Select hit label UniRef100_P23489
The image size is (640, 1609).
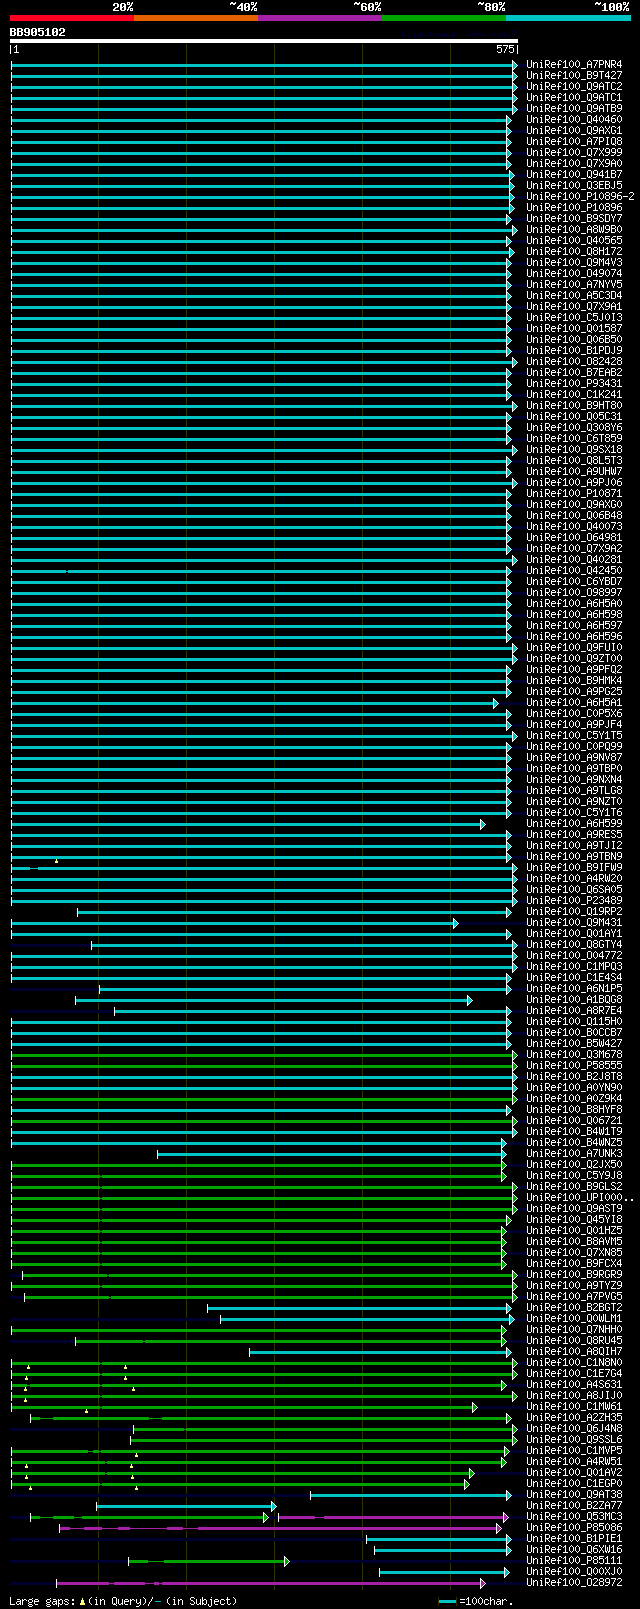574,901
